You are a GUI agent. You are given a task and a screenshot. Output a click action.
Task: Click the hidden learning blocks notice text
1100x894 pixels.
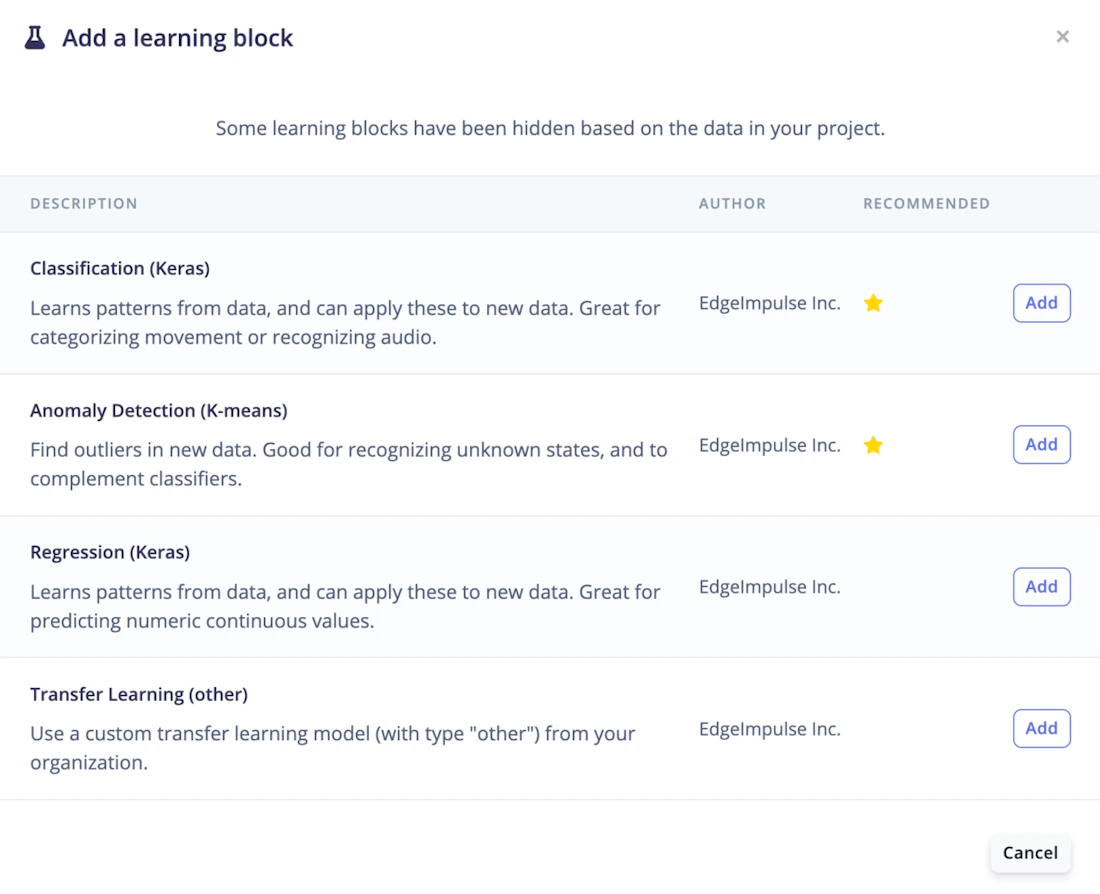(550, 128)
